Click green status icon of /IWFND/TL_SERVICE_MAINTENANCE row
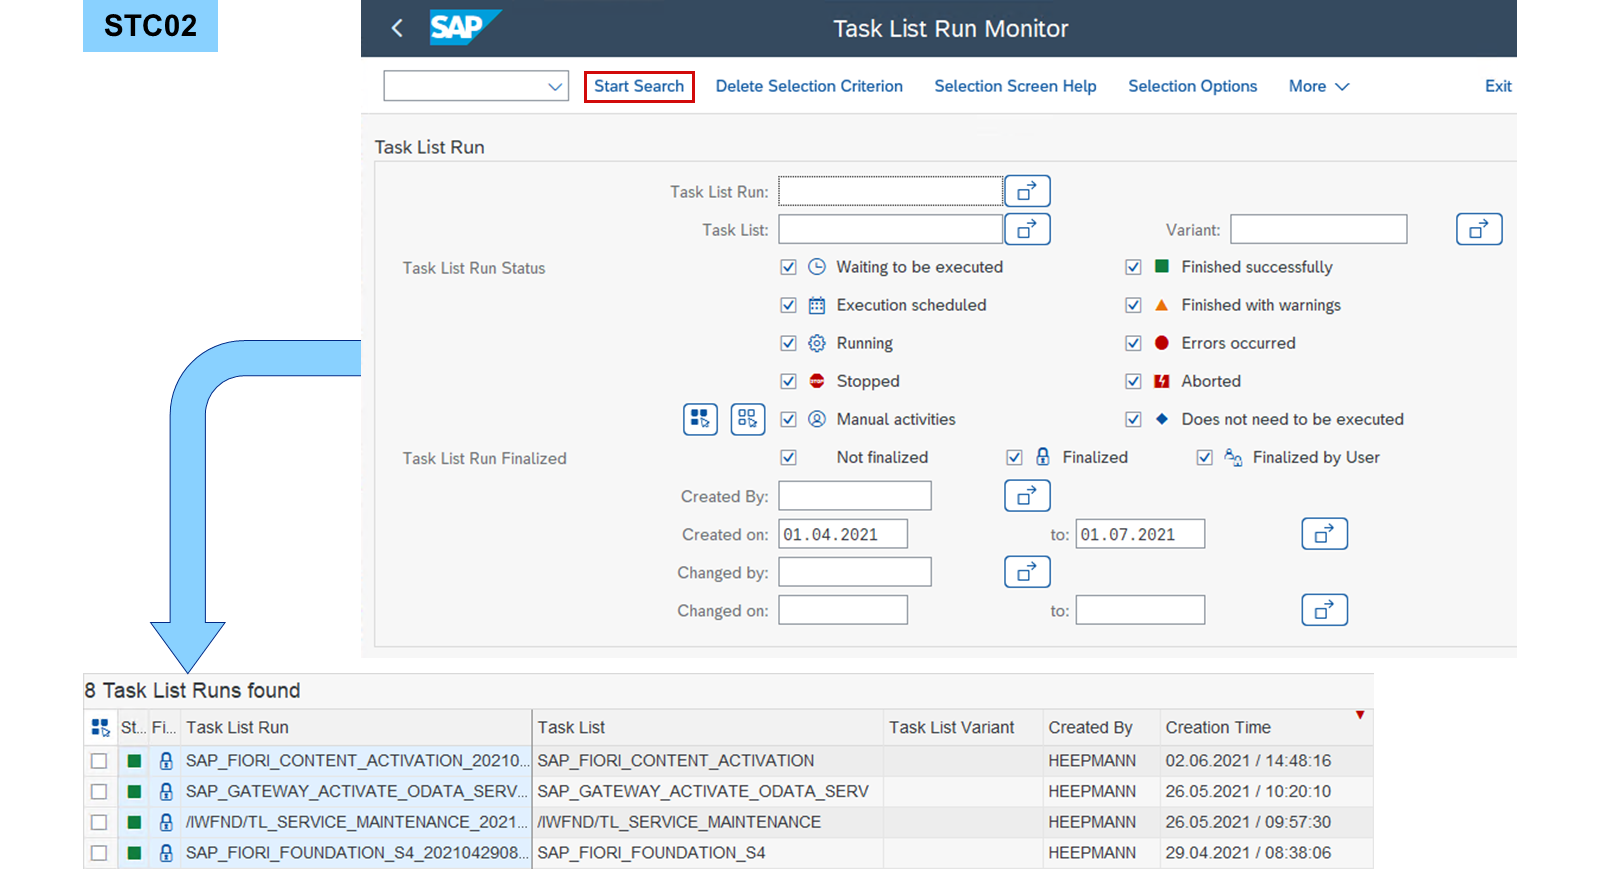Viewport: 1600px width, 869px height. (134, 822)
